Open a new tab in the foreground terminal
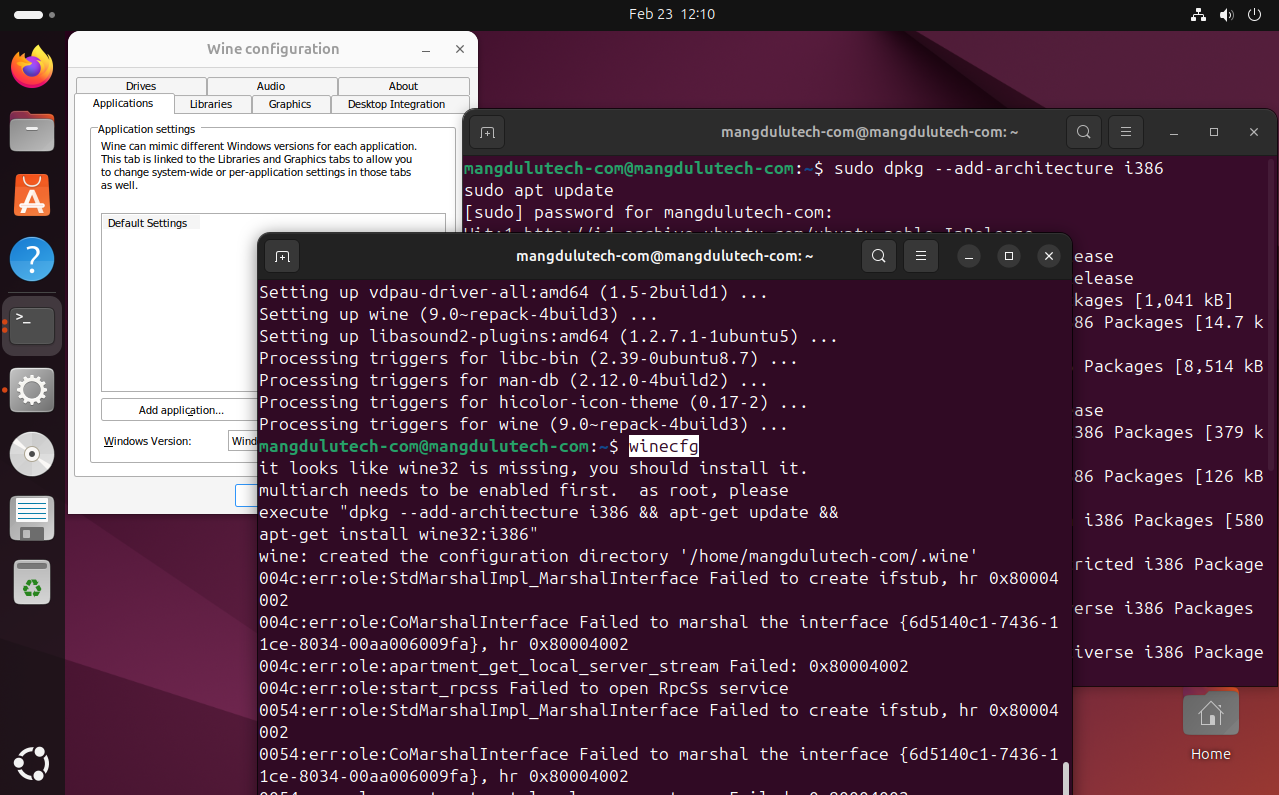 click(282, 256)
